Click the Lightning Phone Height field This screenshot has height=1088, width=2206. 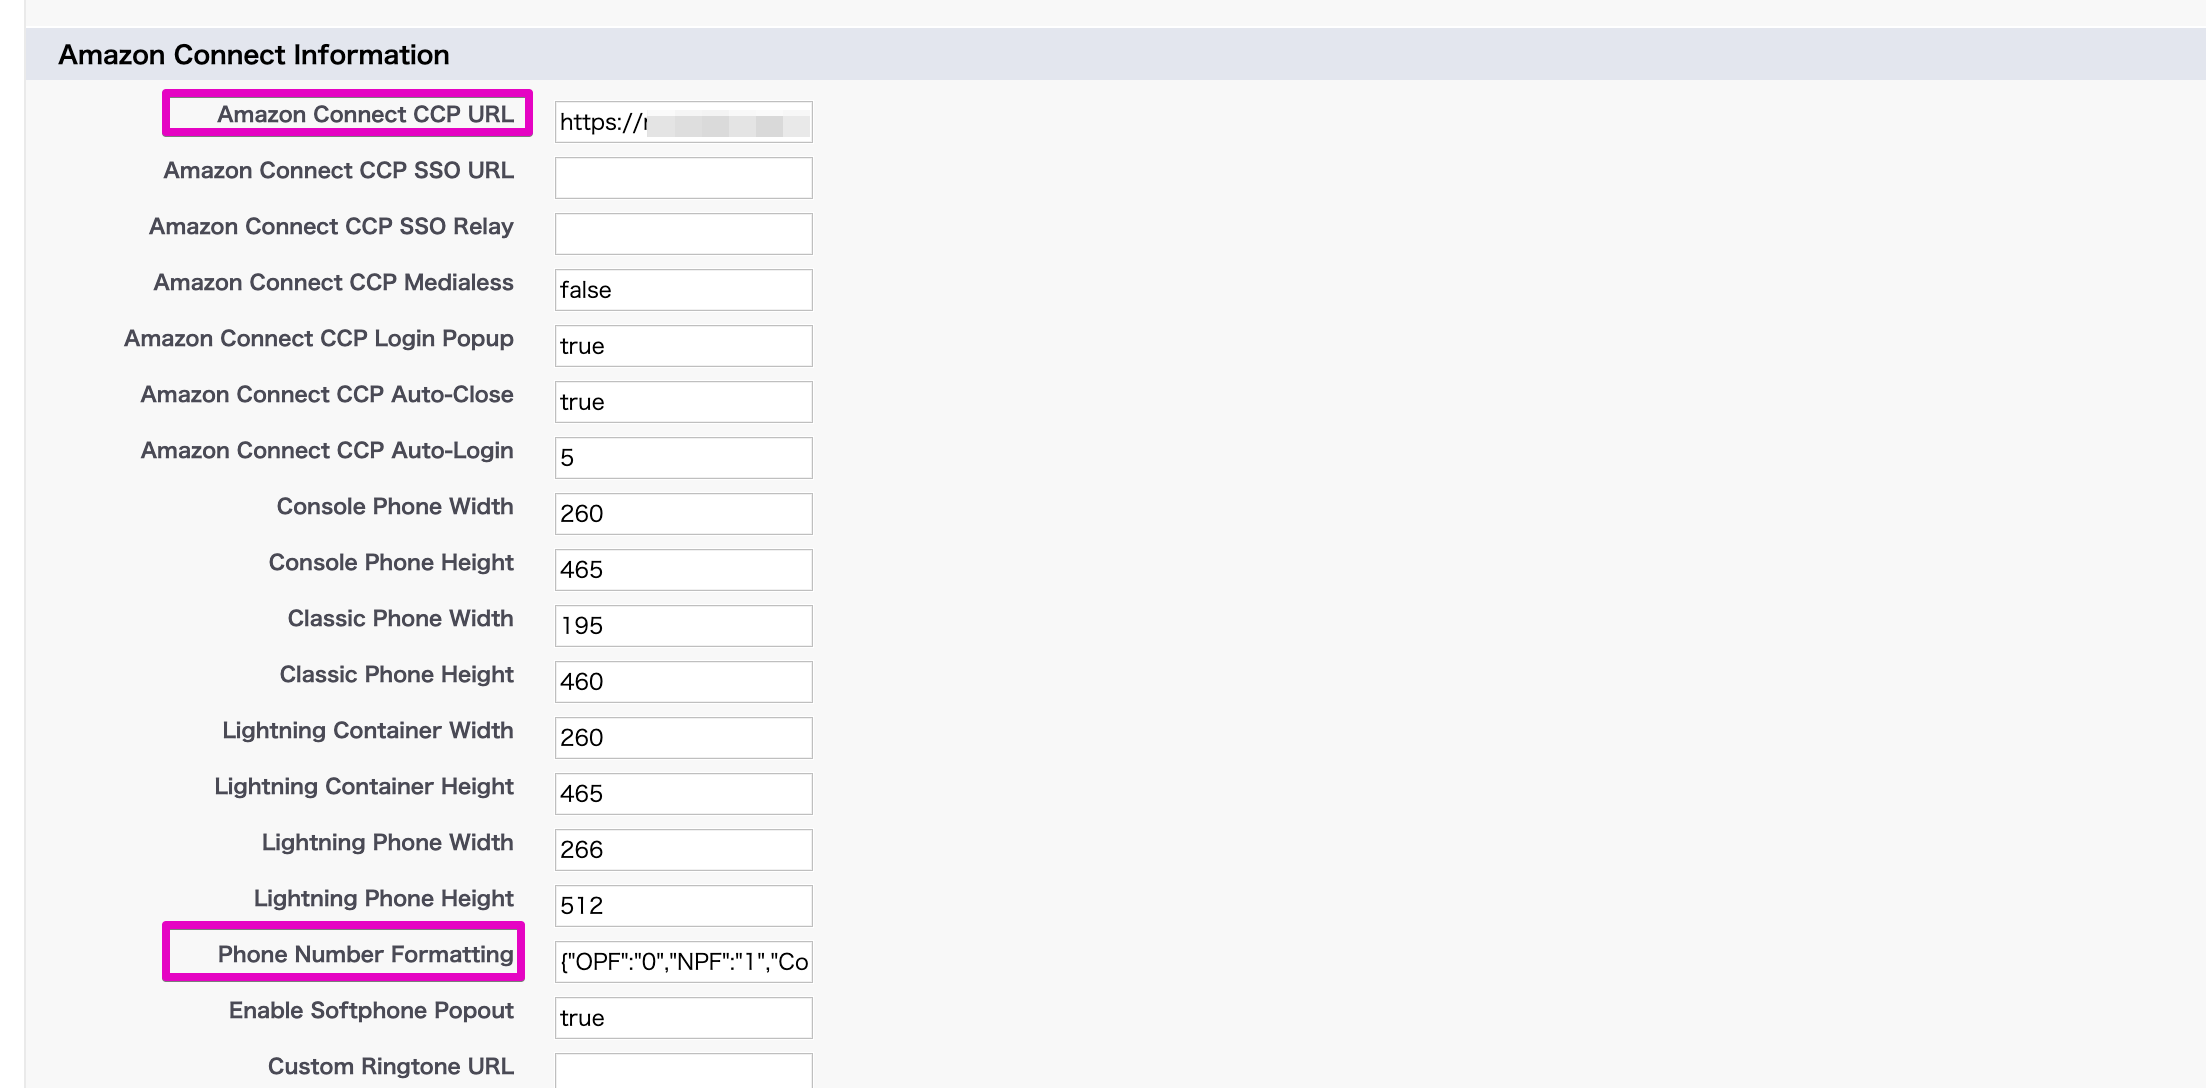[684, 906]
